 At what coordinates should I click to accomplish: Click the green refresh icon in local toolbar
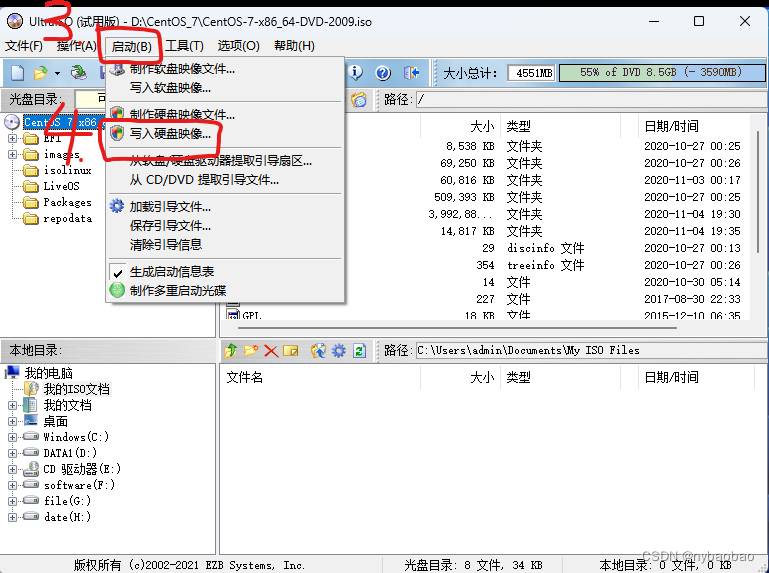359,350
